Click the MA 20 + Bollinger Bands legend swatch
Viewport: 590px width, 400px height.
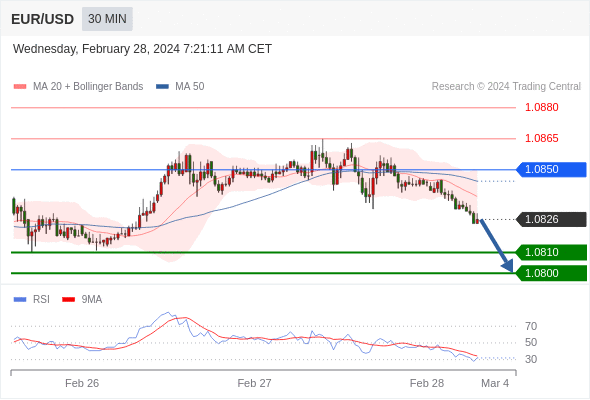20,87
